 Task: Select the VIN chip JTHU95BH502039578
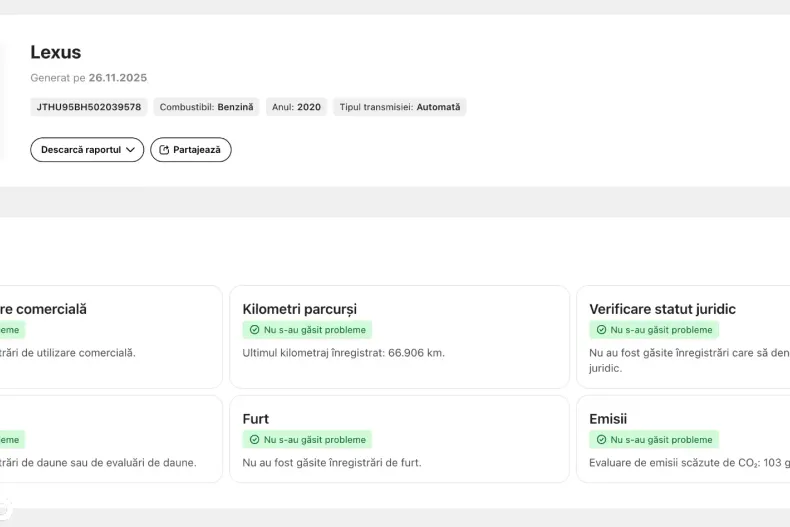pos(89,107)
